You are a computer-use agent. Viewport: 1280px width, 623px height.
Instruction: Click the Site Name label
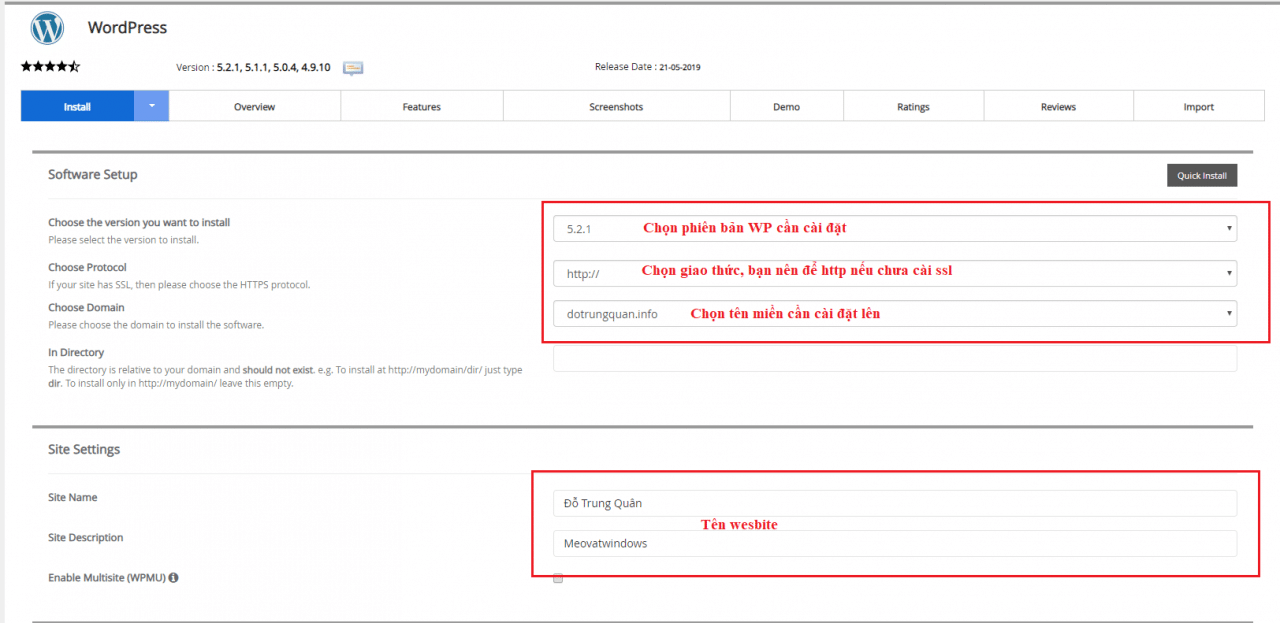tap(73, 497)
